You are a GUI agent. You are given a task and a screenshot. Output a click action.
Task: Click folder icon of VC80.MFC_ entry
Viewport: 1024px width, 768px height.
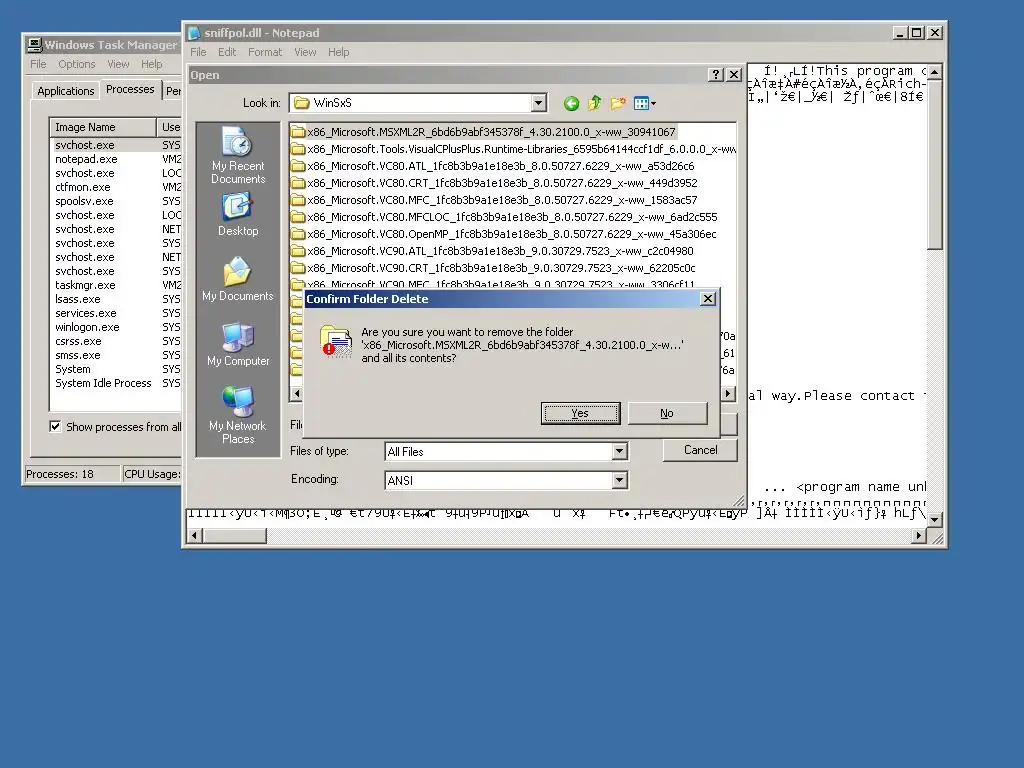point(298,200)
